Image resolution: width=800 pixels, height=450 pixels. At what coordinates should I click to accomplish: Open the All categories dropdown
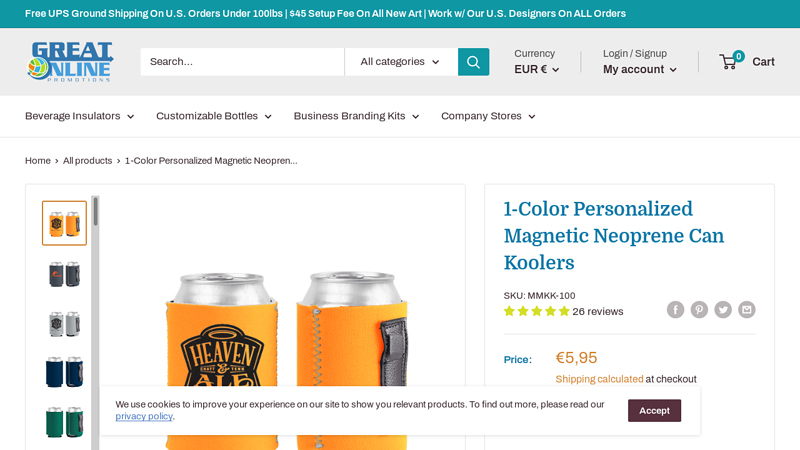click(400, 62)
